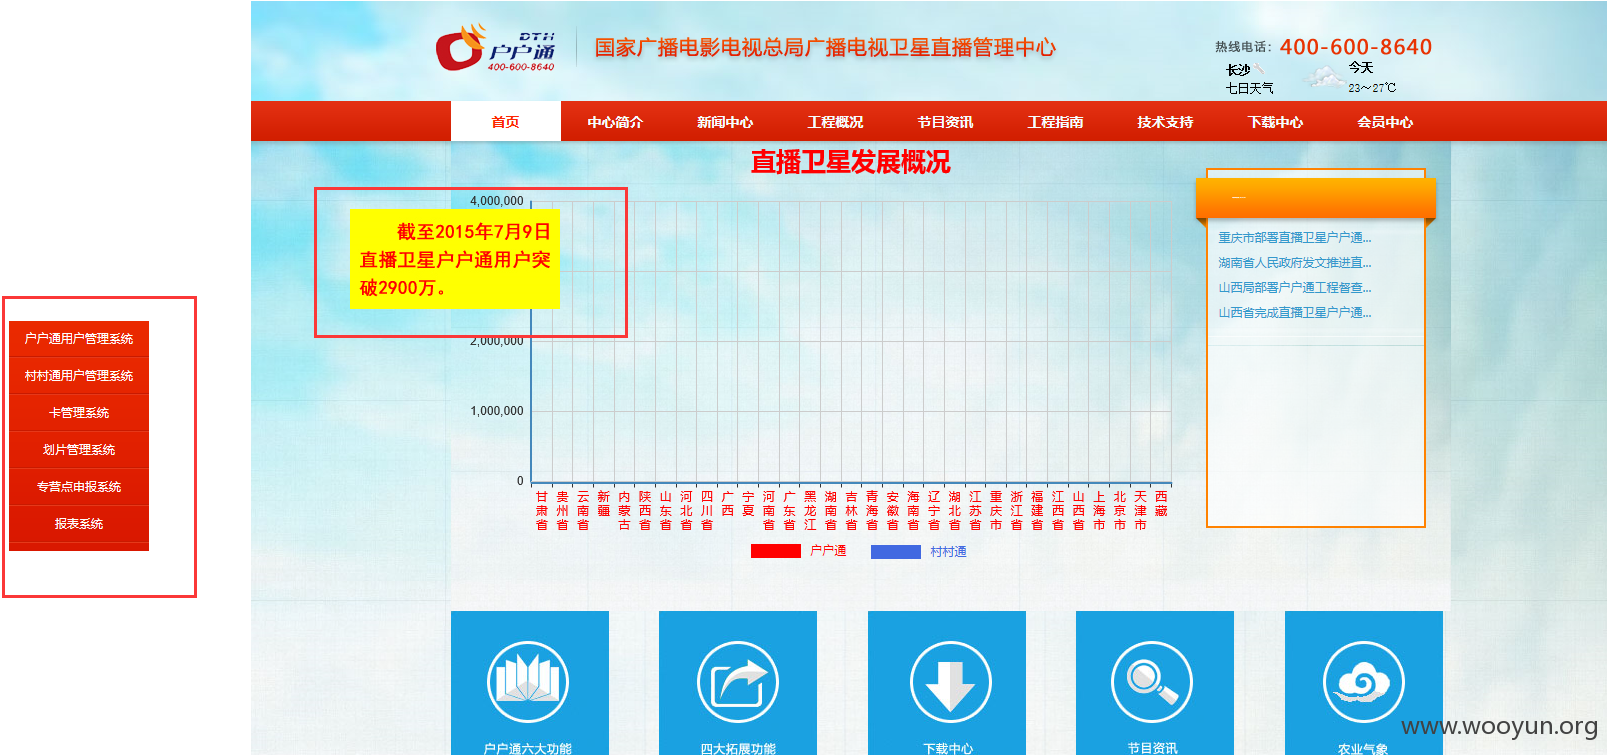Click the hotline number 400-600-8640
This screenshot has width=1607, height=755.
(x=1356, y=47)
